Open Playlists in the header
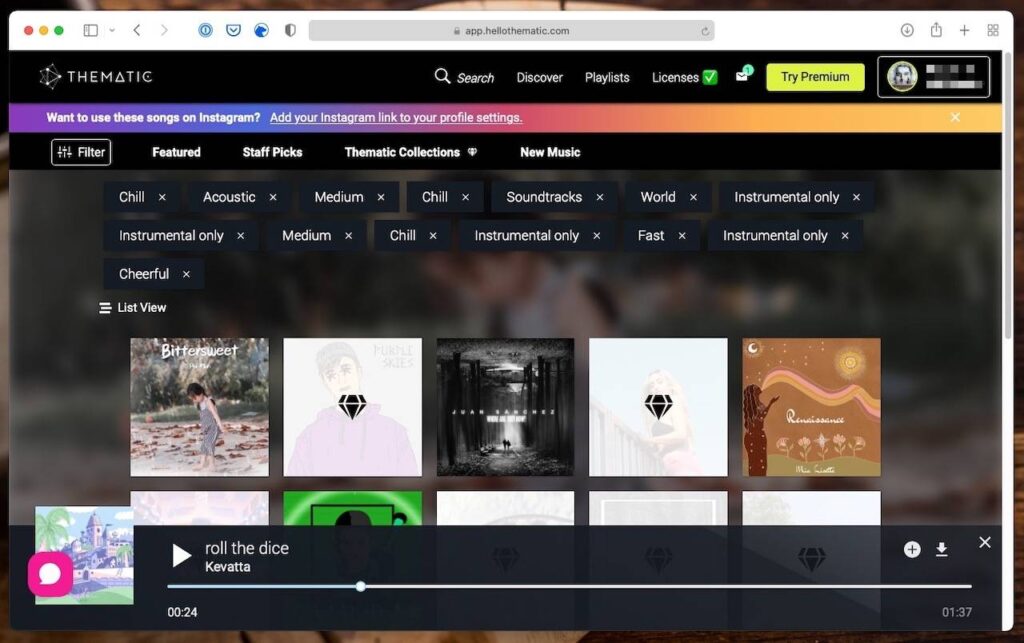Image resolution: width=1024 pixels, height=643 pixels. click(x=607, y=77)
